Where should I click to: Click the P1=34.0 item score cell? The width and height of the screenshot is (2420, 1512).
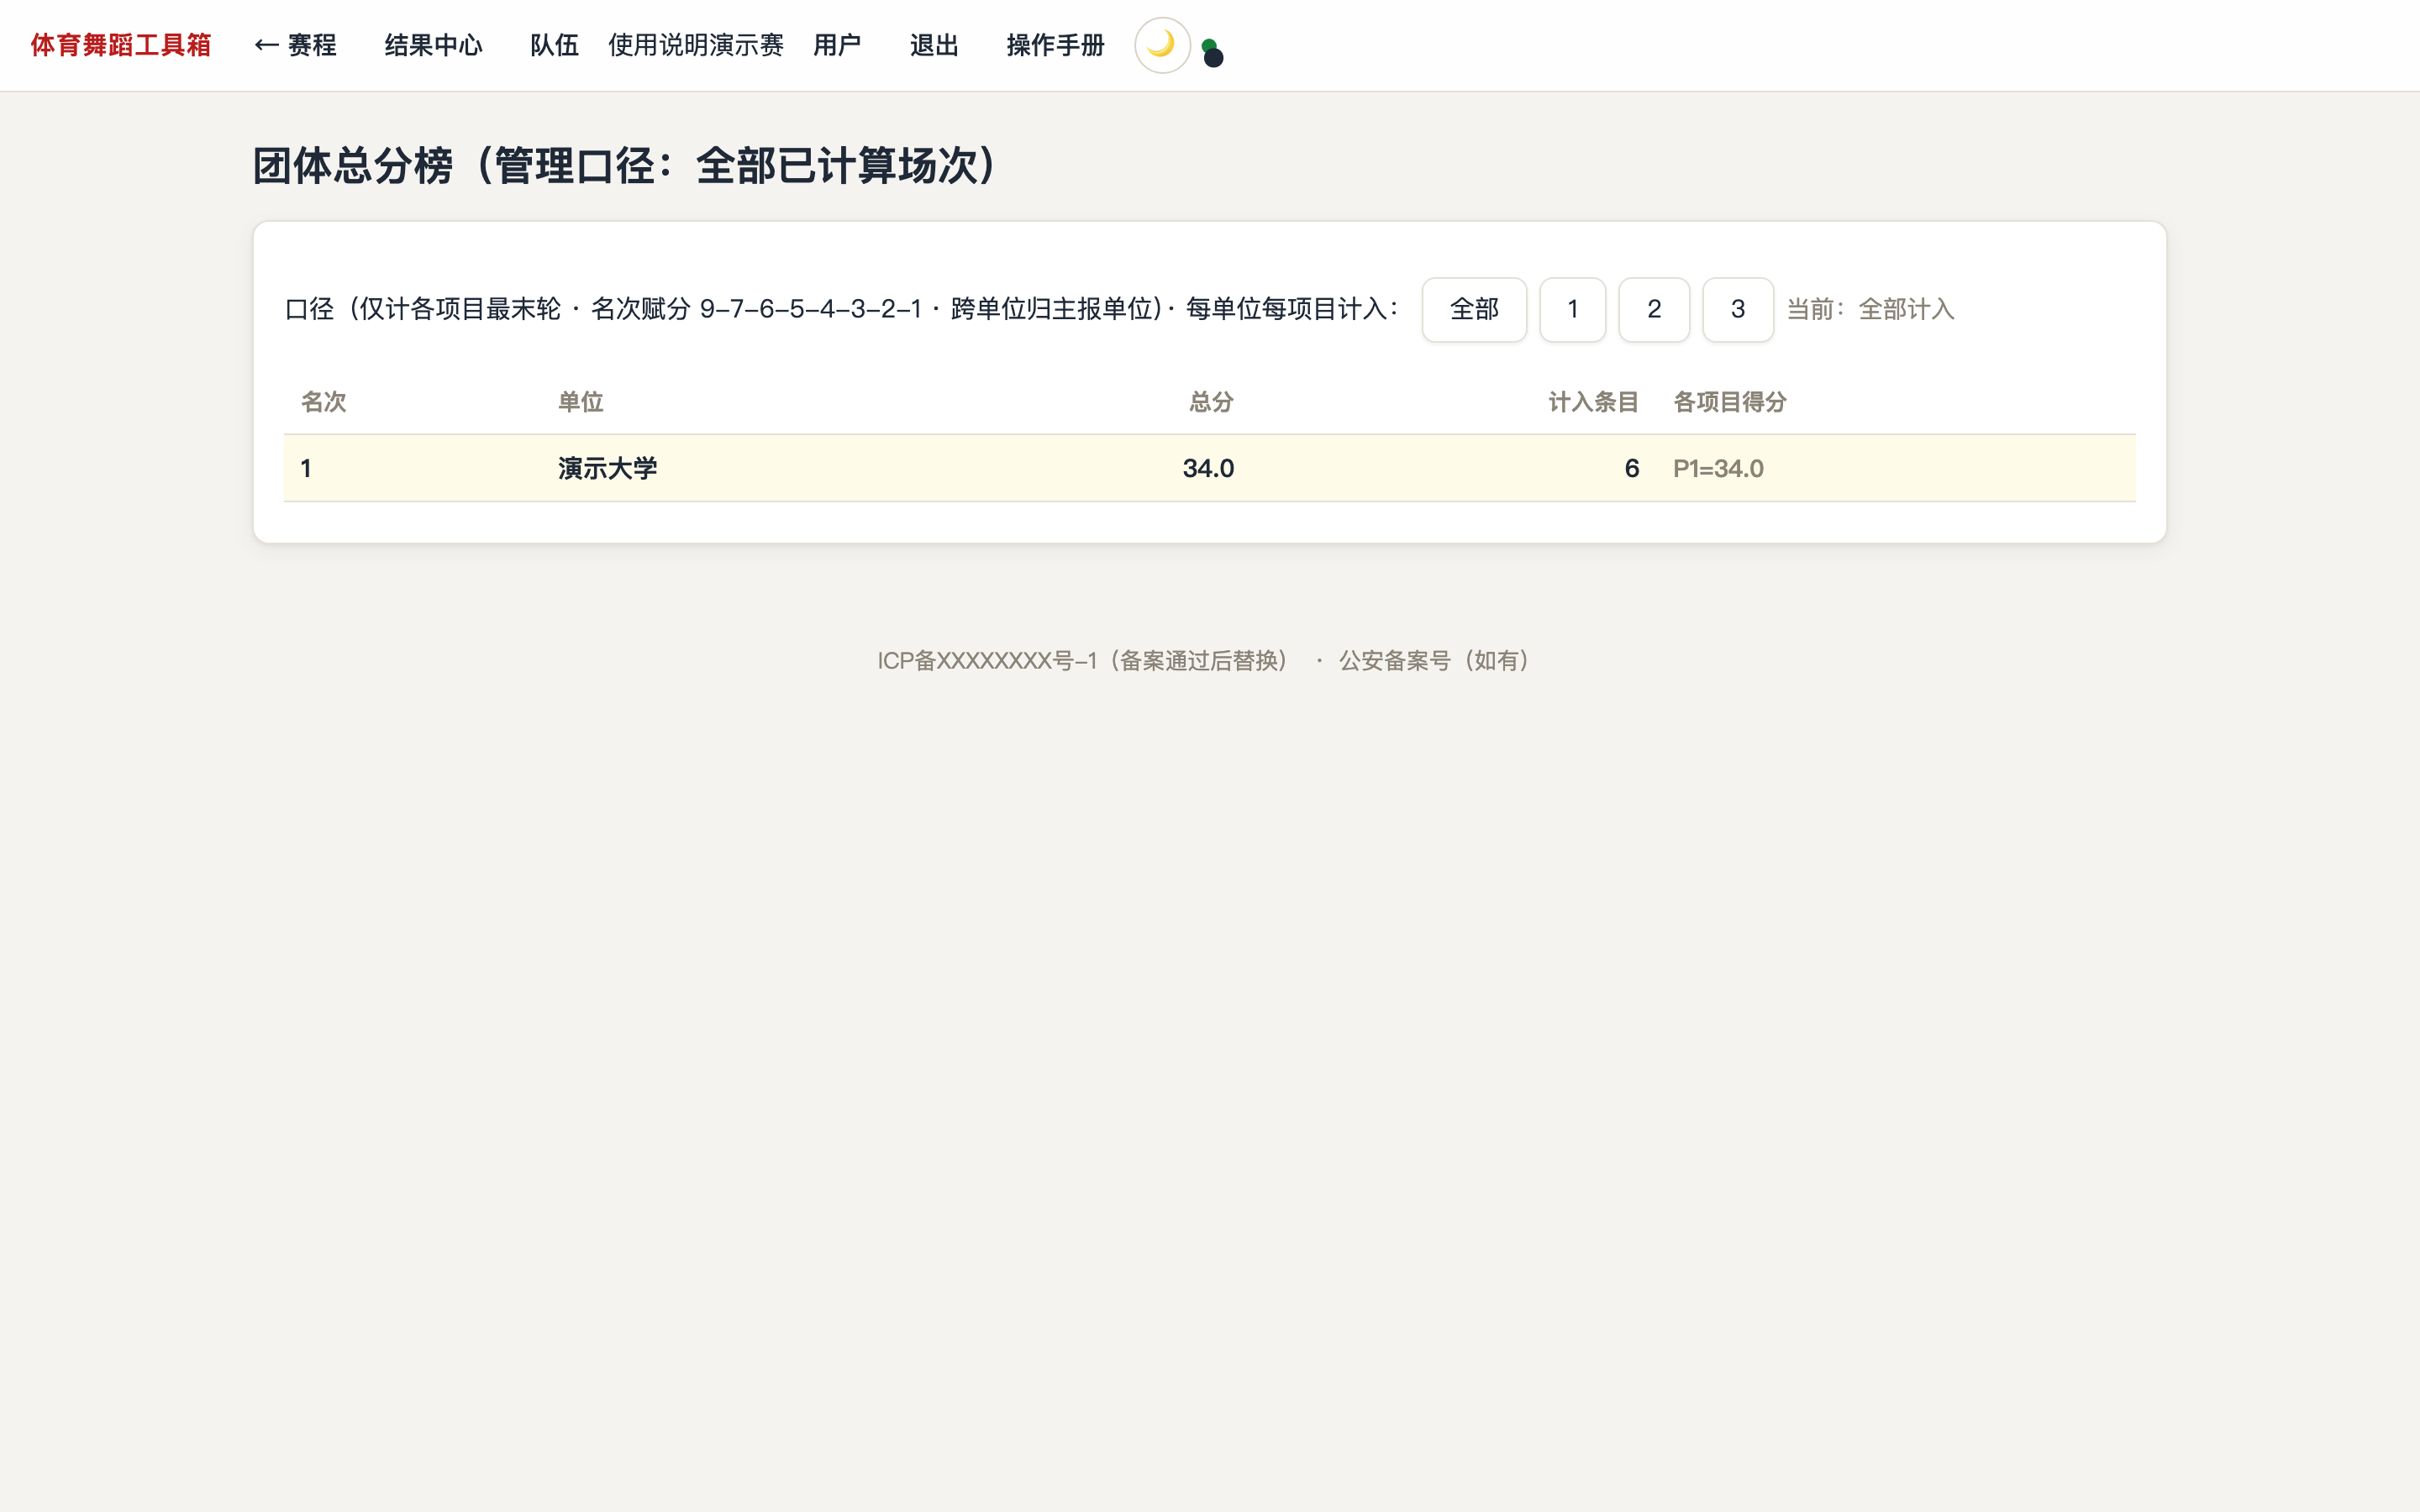pyautogui.click(x=1718, y=468)
